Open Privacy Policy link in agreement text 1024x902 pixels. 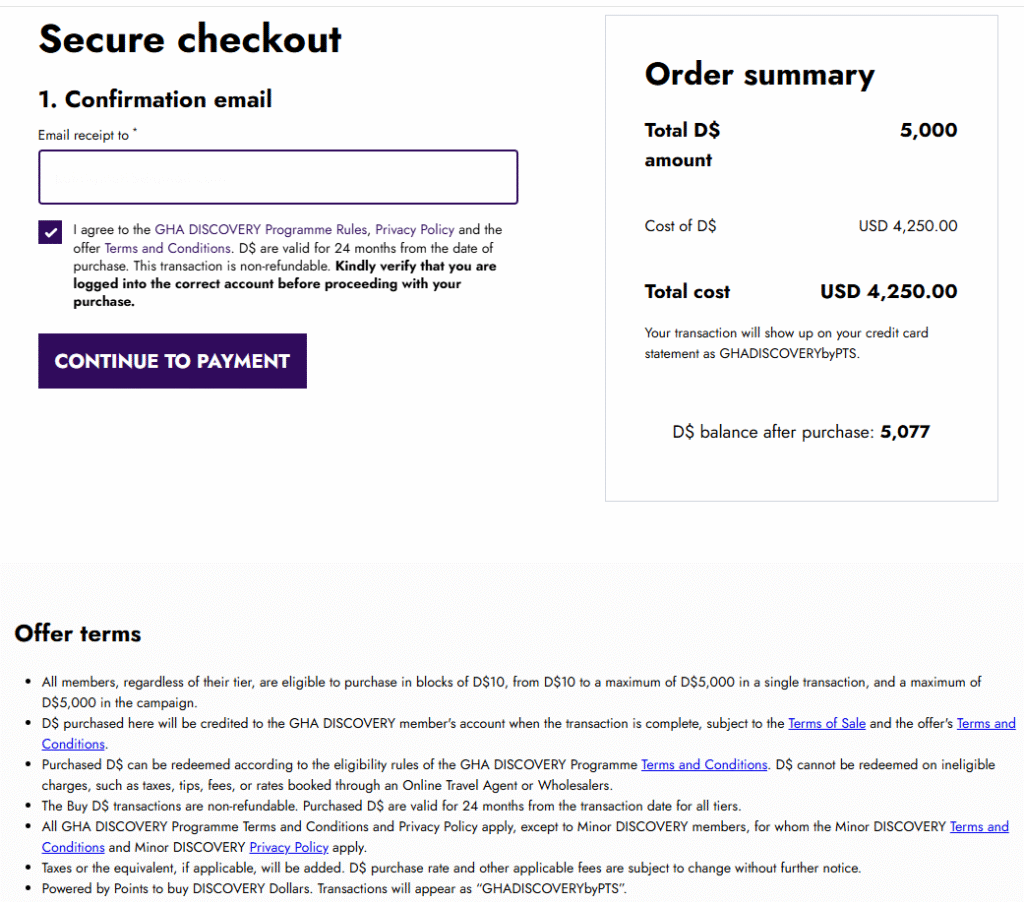tap(414, 230)
